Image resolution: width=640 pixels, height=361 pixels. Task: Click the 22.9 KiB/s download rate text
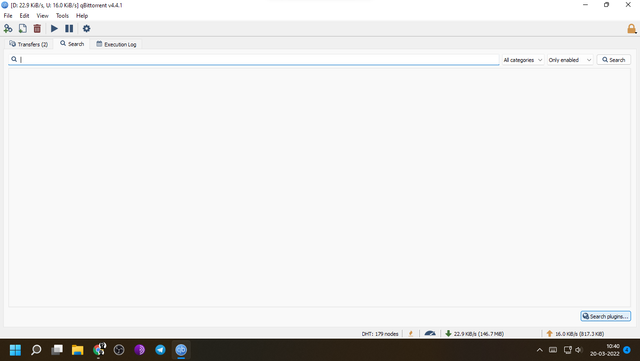[479, 334]
